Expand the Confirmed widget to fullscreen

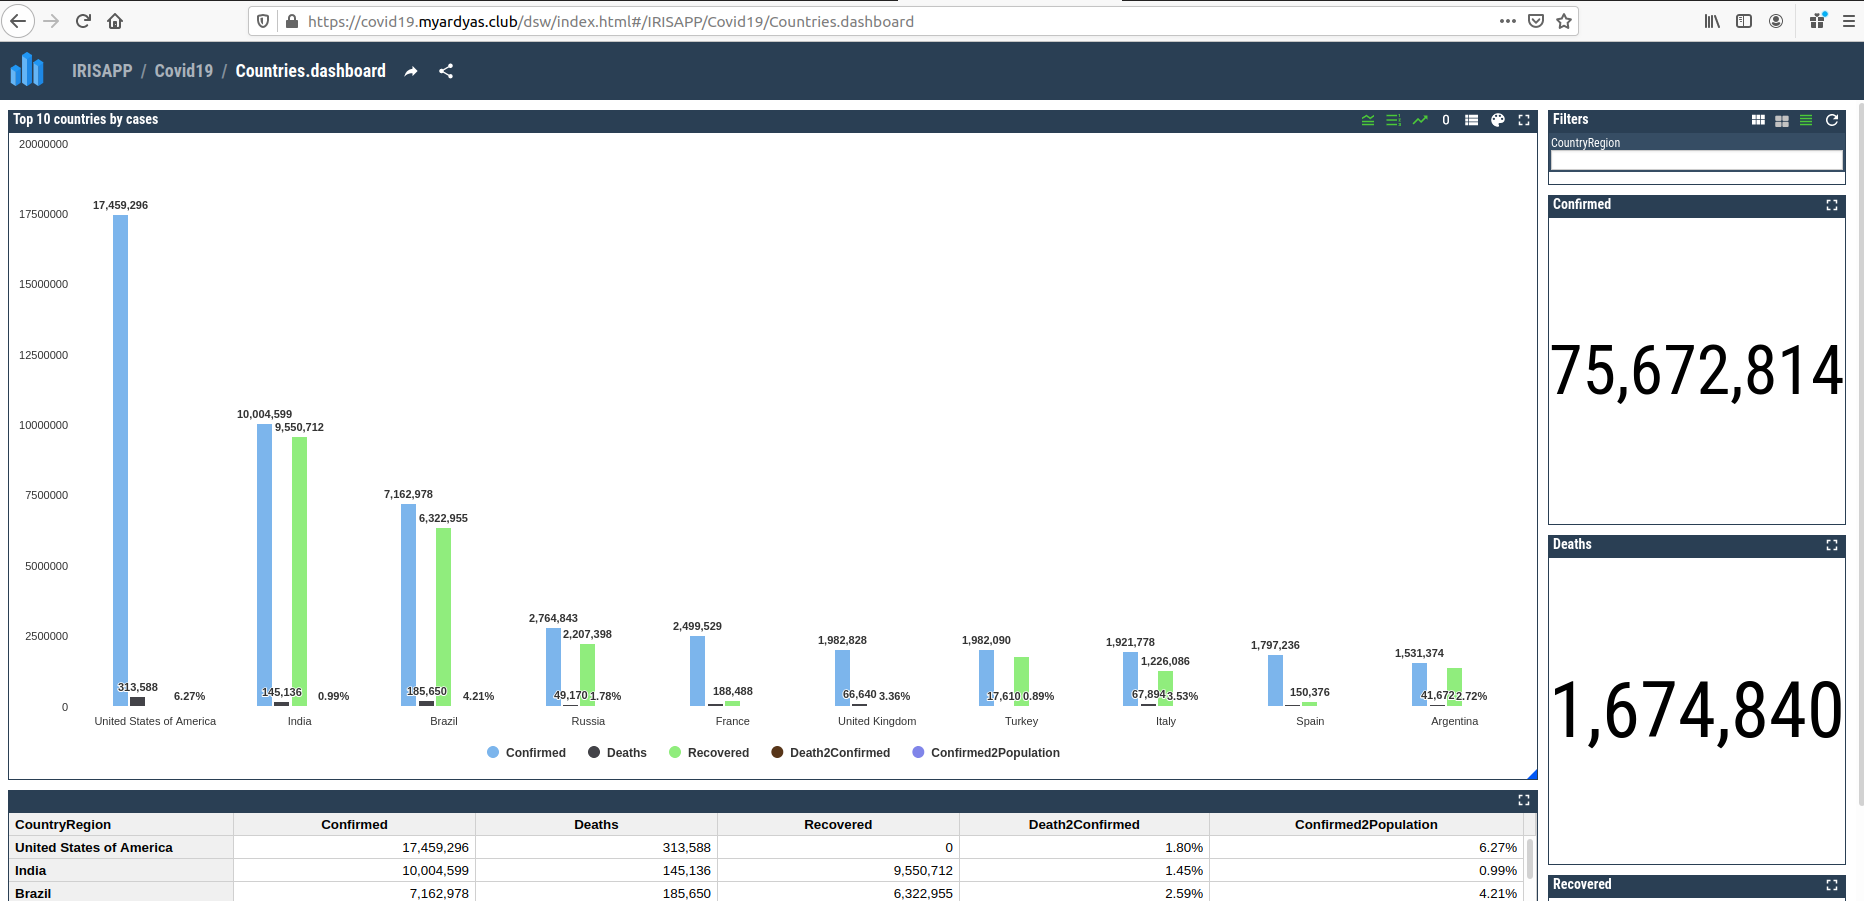[x=1832, y=205]
